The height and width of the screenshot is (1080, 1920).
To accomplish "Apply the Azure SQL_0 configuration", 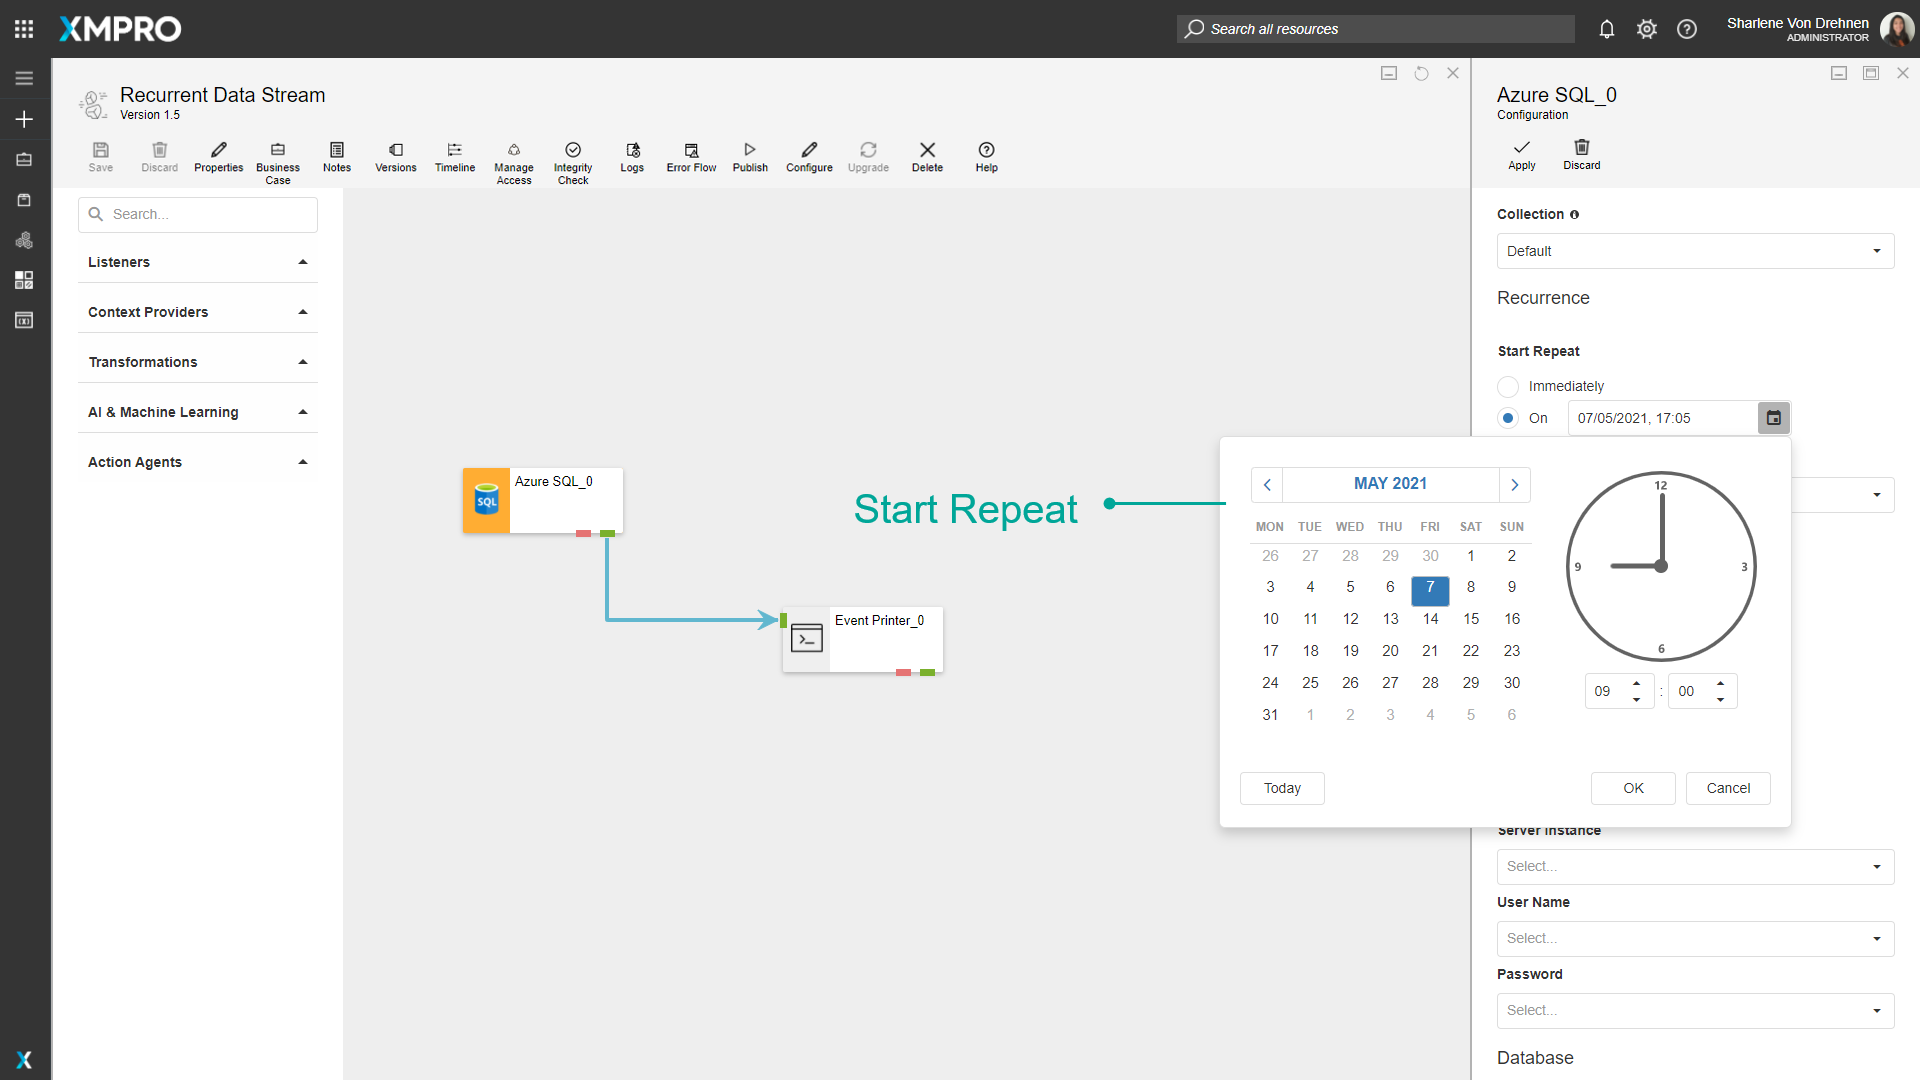I will click(1522, 155).
